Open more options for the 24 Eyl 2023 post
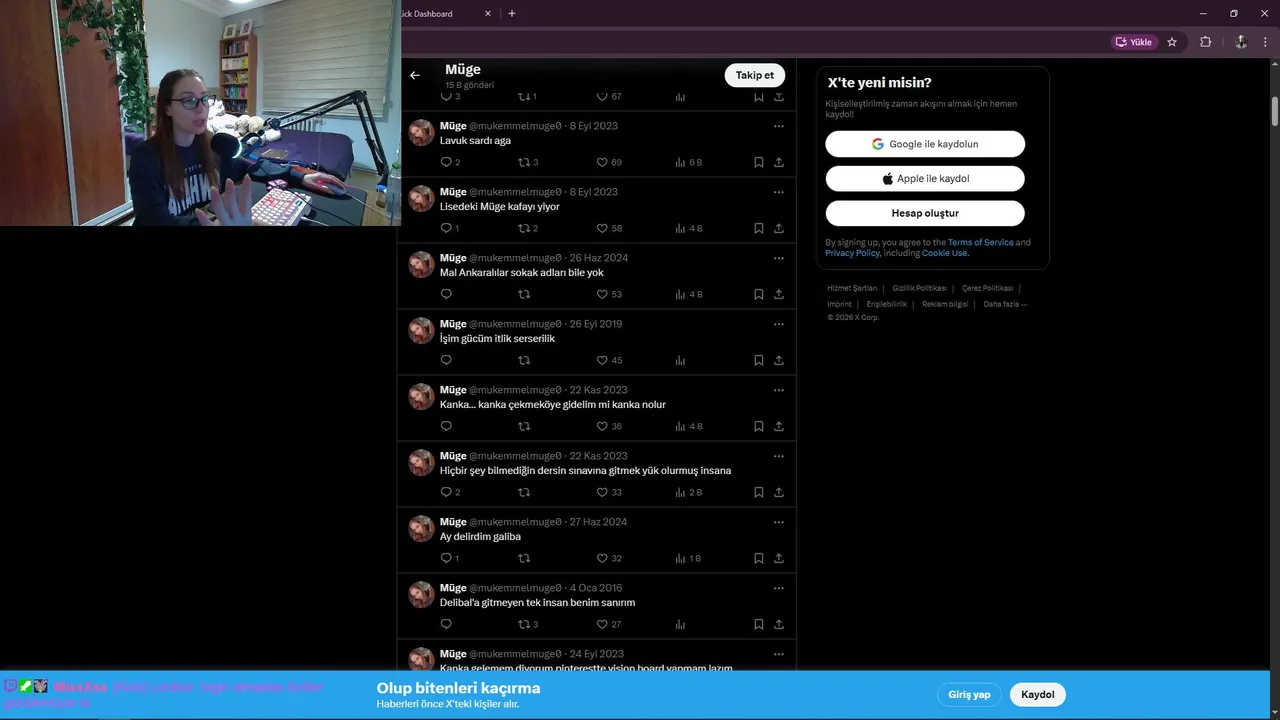Viewport: 1280px width, 720px height. pyautogui.click(x=779, y=654)
